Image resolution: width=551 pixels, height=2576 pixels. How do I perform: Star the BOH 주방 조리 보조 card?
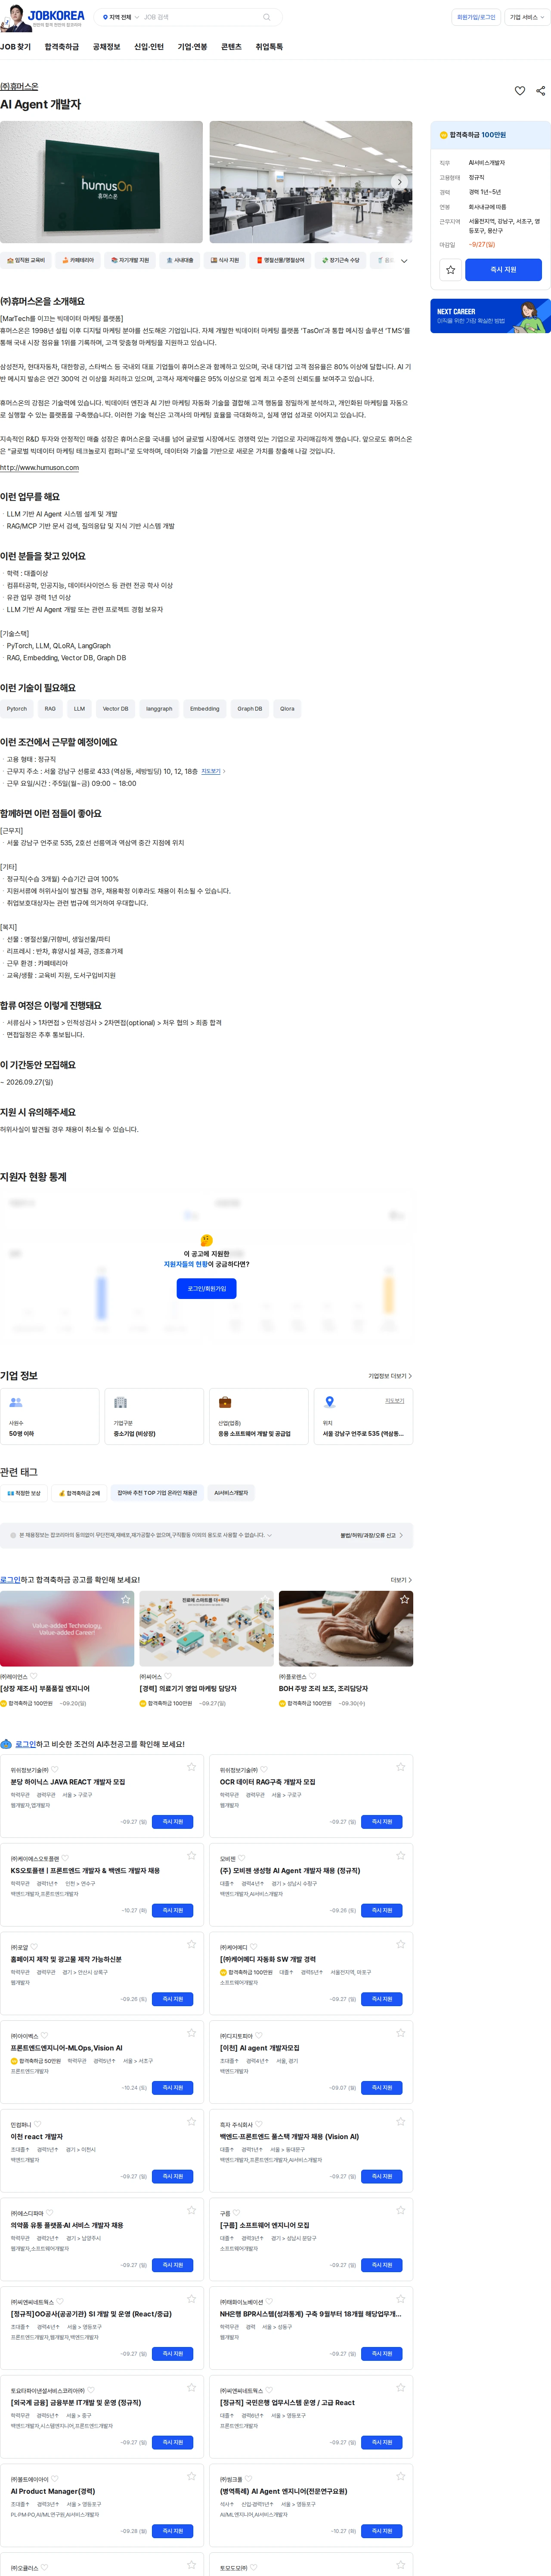pyautogui.click(x=404, y=1600)
